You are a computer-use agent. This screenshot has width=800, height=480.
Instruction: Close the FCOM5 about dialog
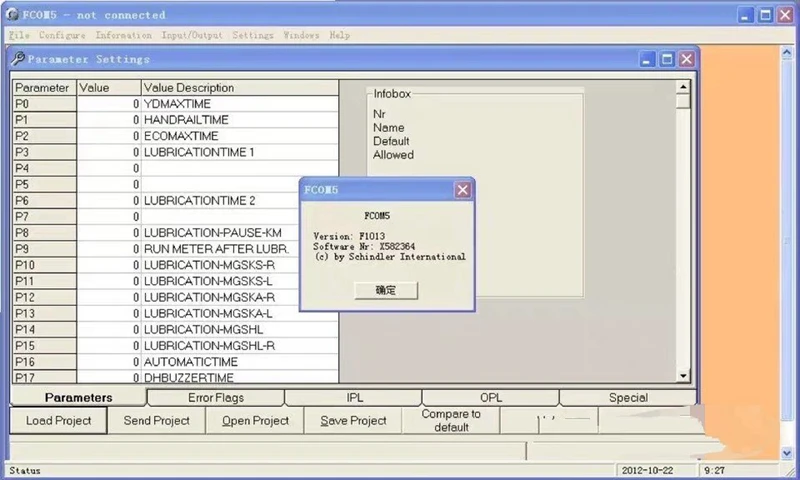462,190
